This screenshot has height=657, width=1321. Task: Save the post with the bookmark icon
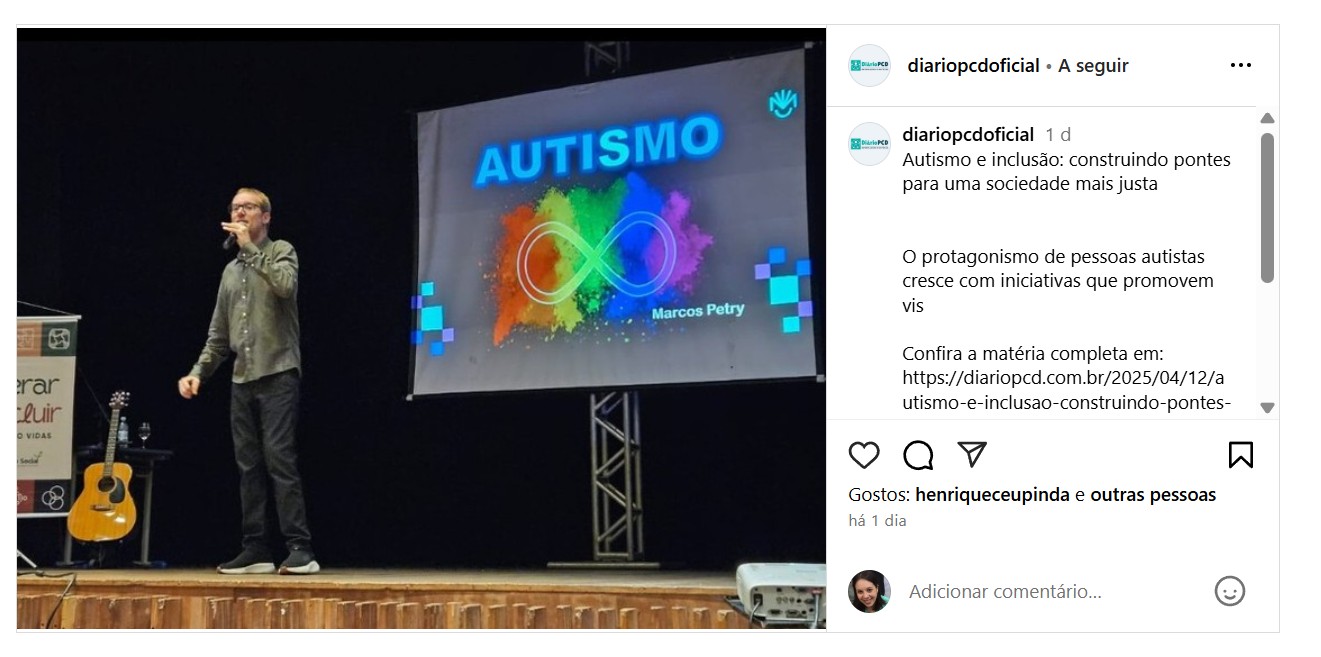click(x=1240, y=456)
